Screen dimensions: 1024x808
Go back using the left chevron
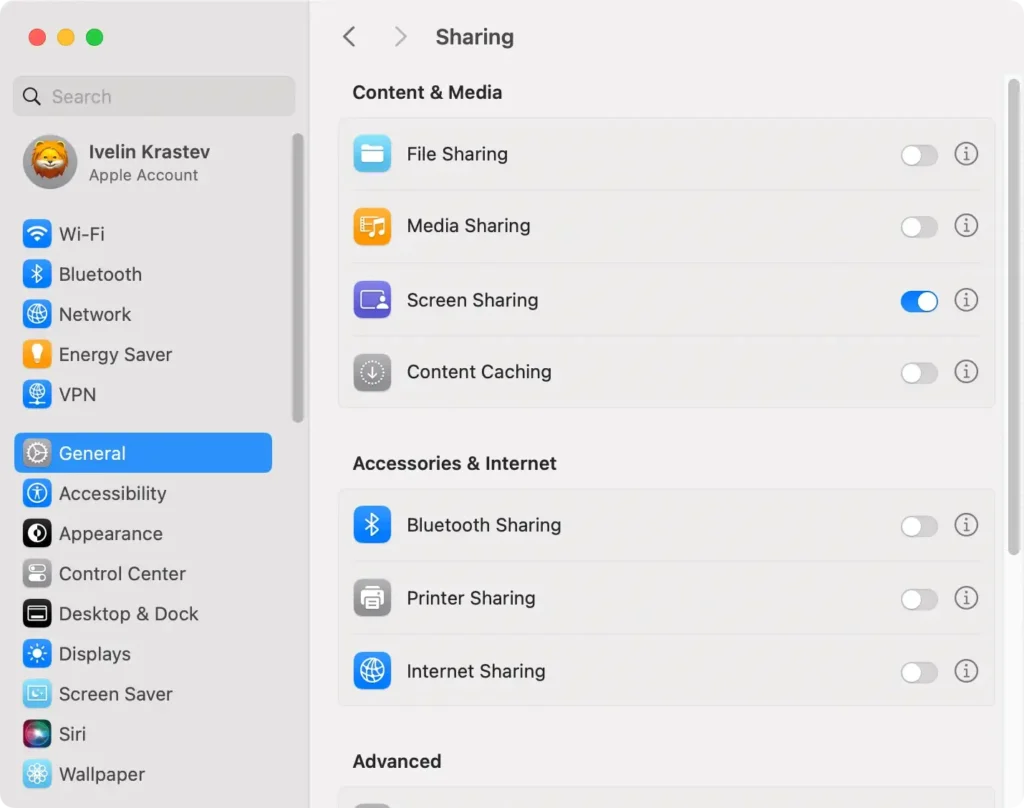(349, 37)
